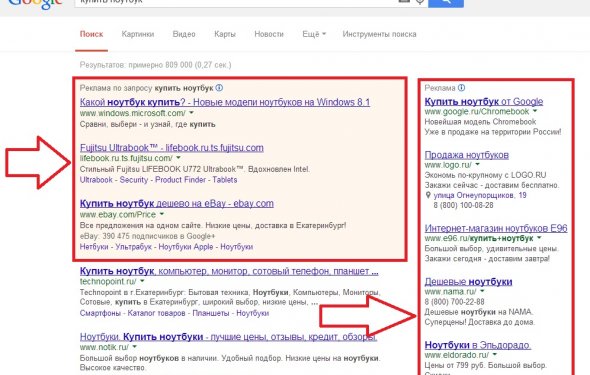Screen dimensions: 590x375
Task: Click the address 'улица Огнеупорщиков, 19'
Action: point(480,195)
